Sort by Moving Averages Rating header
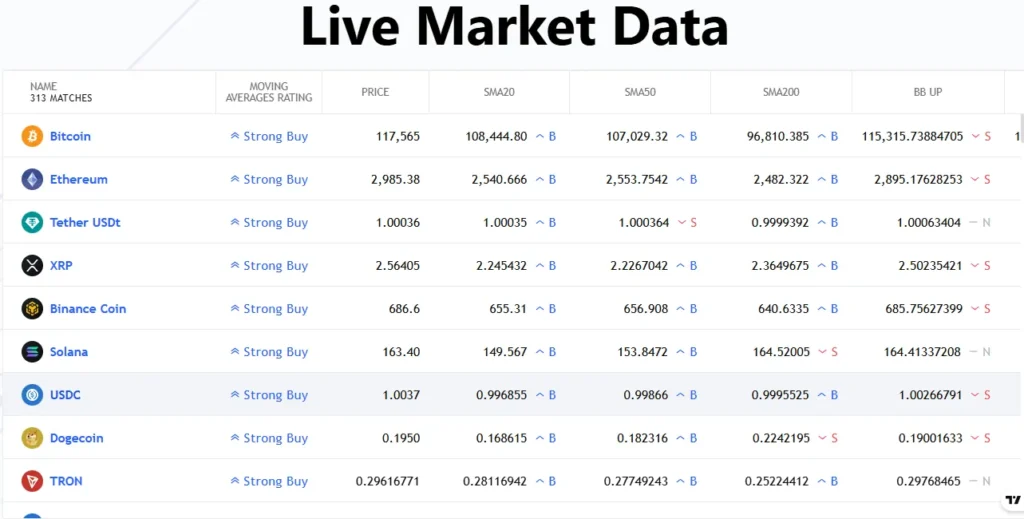Screen dimensions: 1024x519 pos(268,92)
